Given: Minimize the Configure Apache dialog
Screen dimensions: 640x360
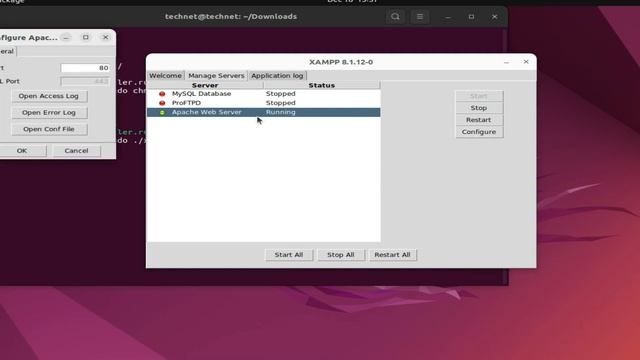Looking at the screenshot, I should click(x=66, y=37).
